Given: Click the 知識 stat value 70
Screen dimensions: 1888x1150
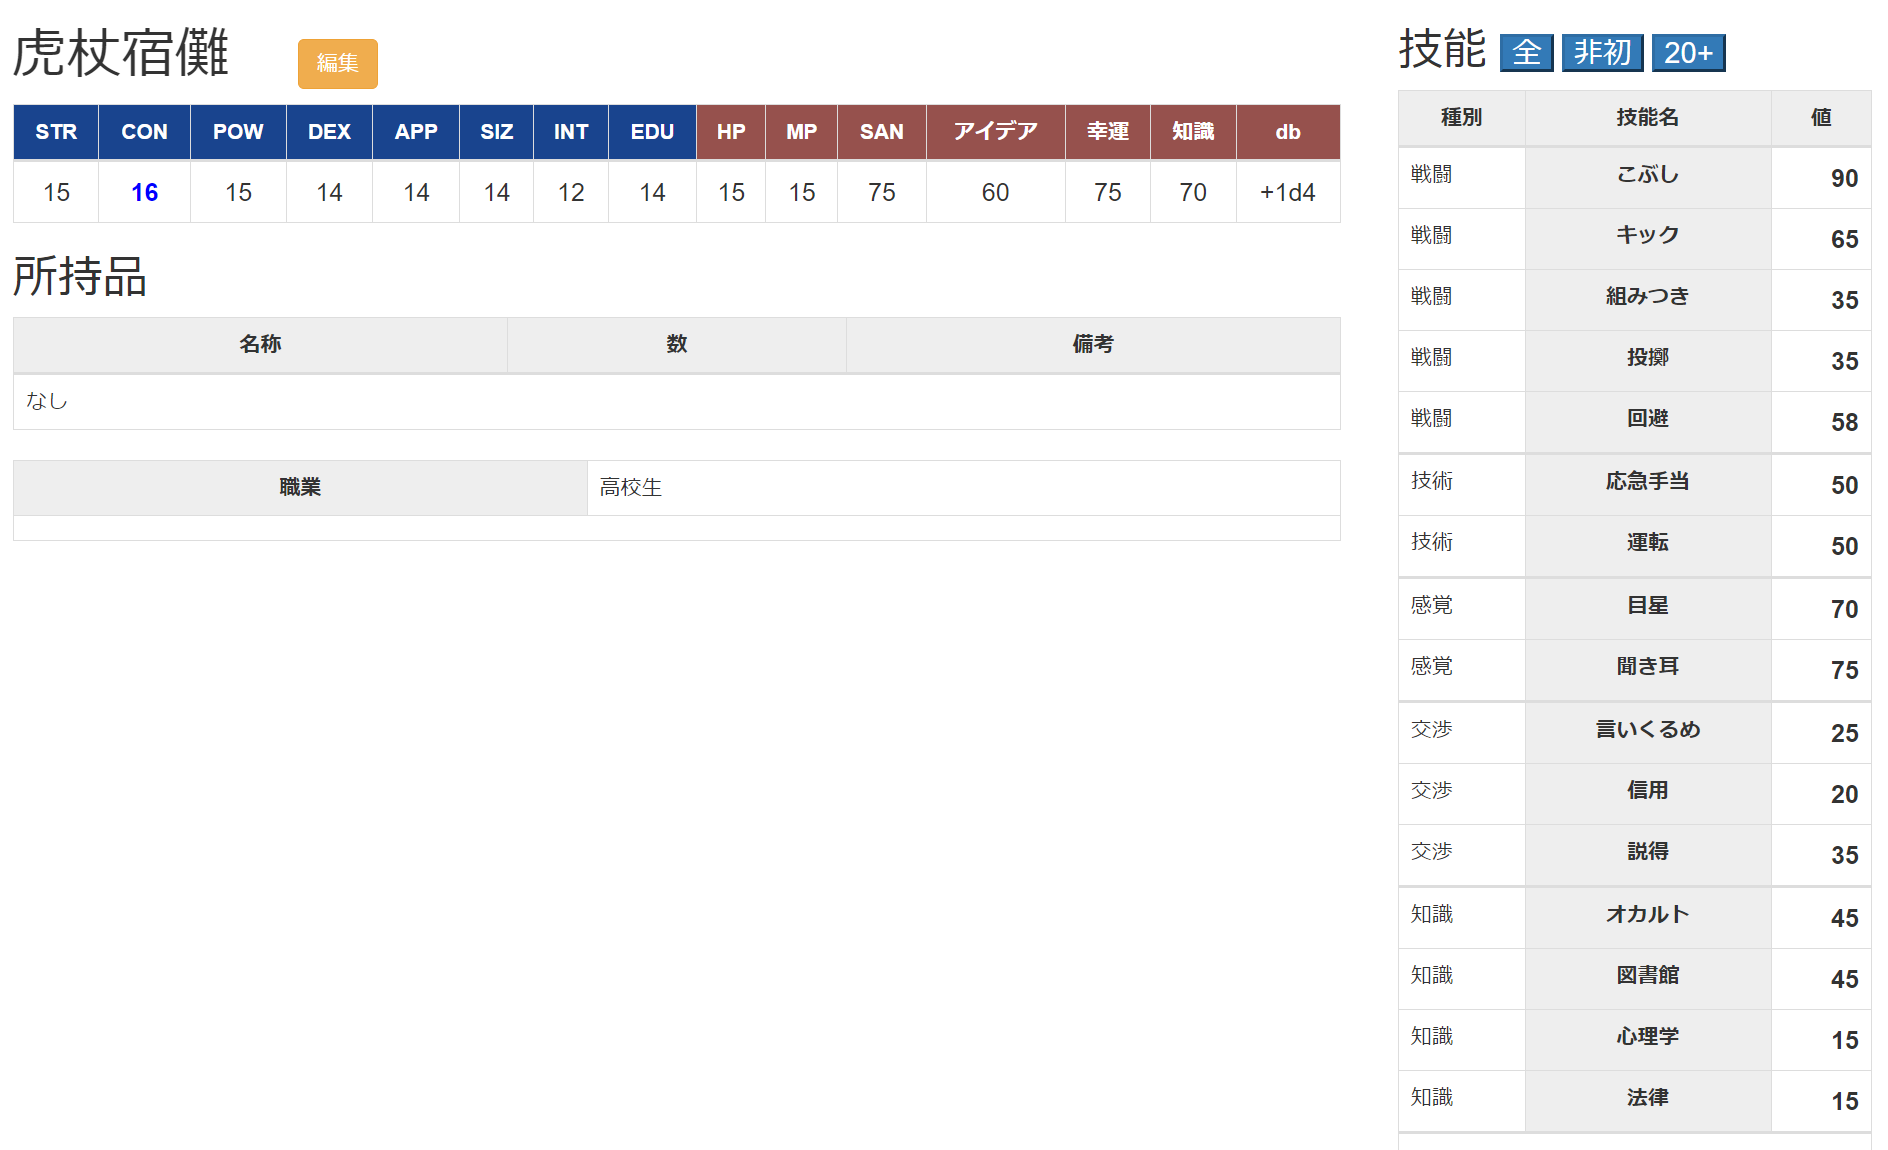Looking at the screenshot, I should [x=1193, y=192].
